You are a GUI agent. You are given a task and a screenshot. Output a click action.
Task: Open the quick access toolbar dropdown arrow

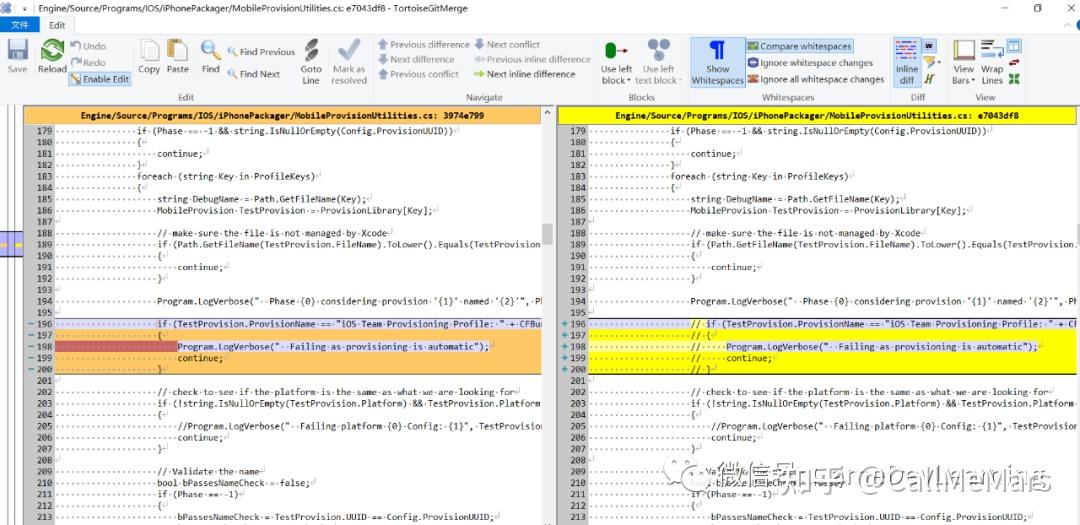click(25, 8)
